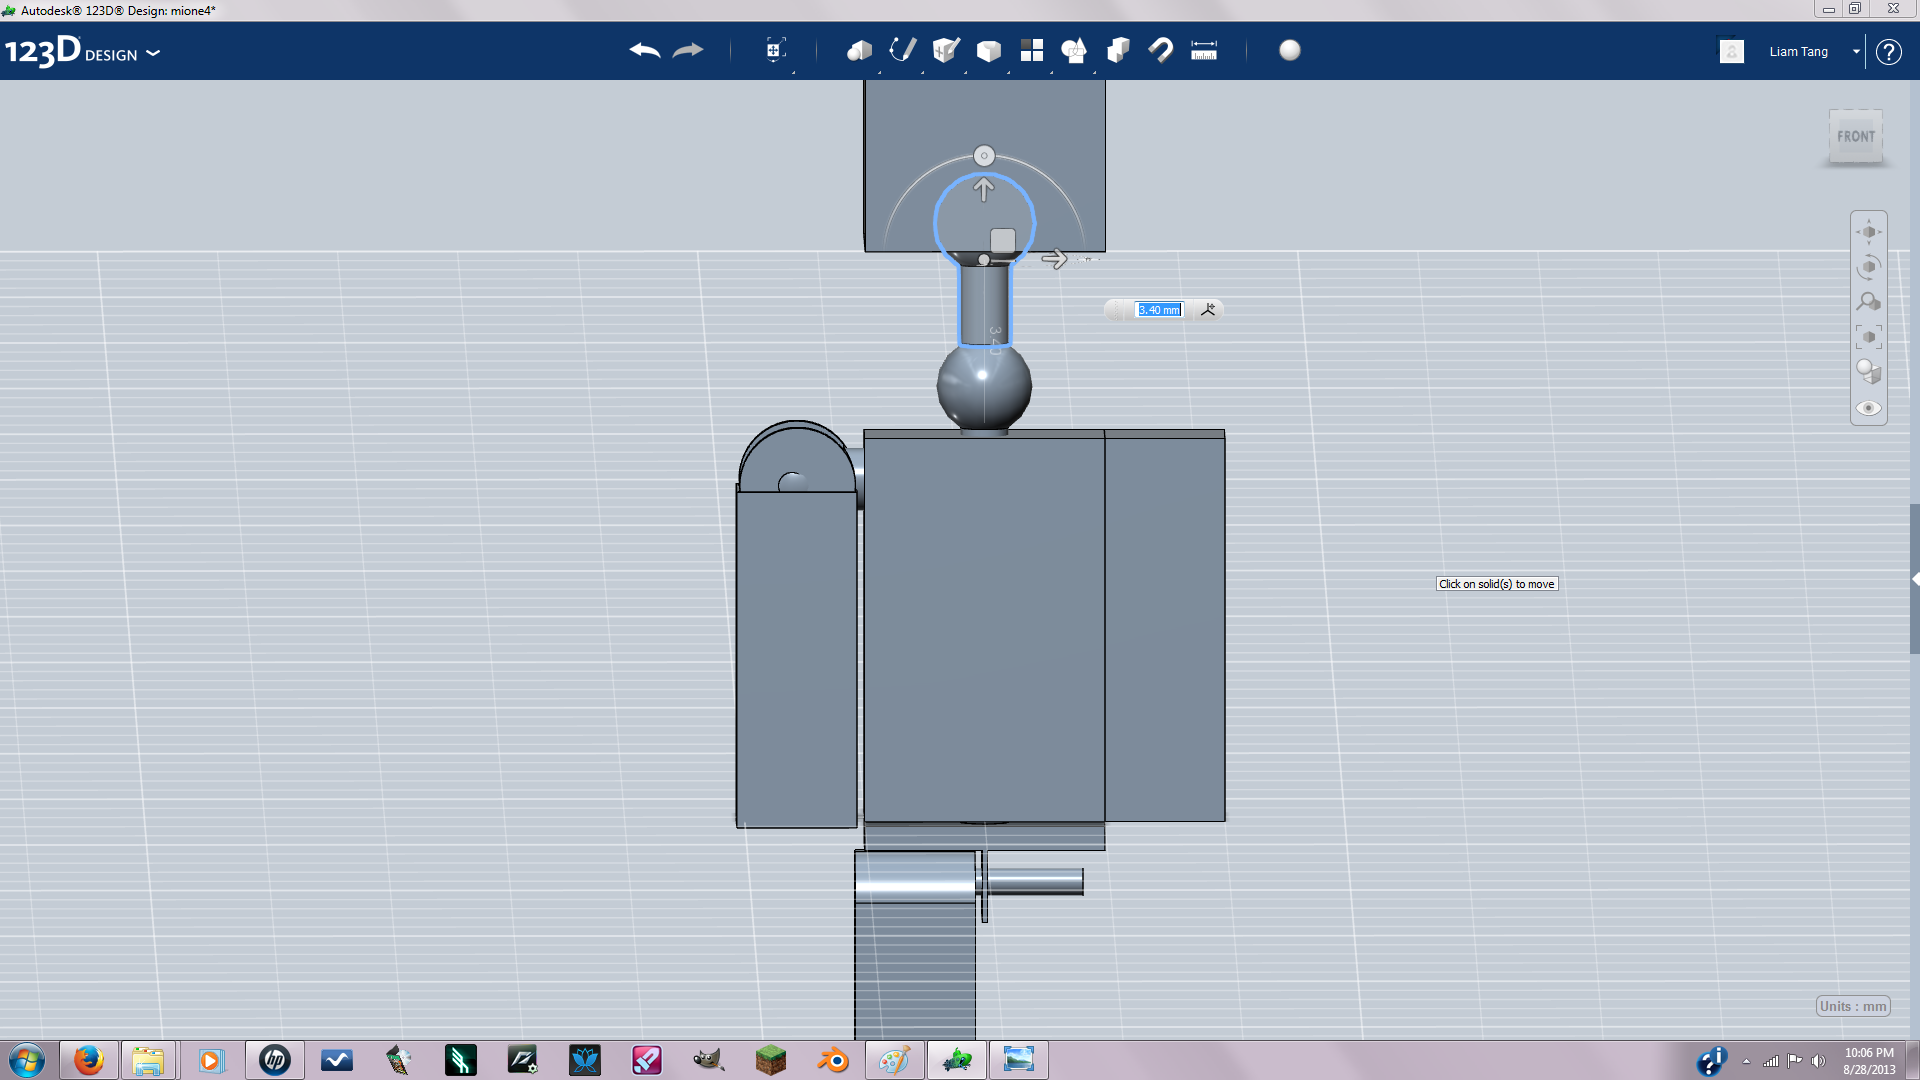The height and width of the screenshot is (1080, 1920).
Task: Click the volume speaker tray icon
Action: click(x=1818, y=1061)
